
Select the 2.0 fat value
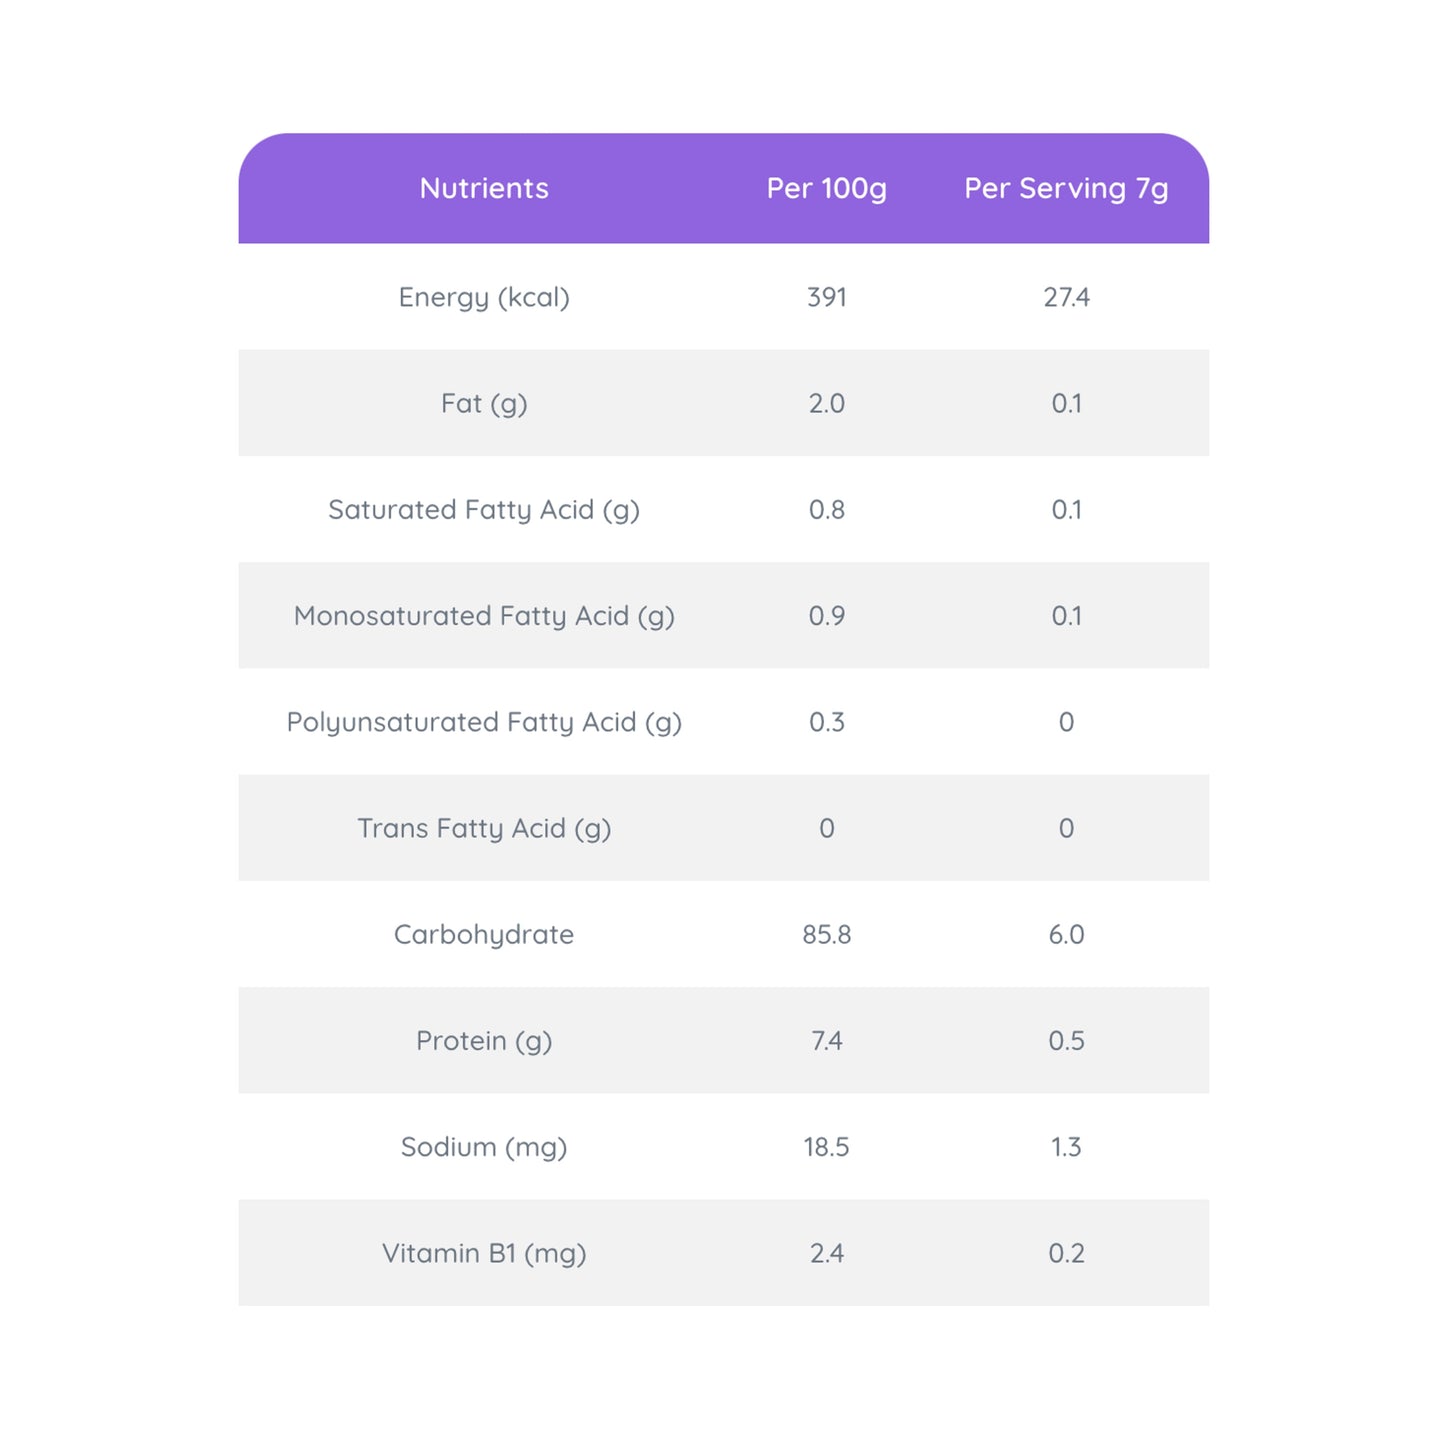pyautogui.click(x=826, y=403)
